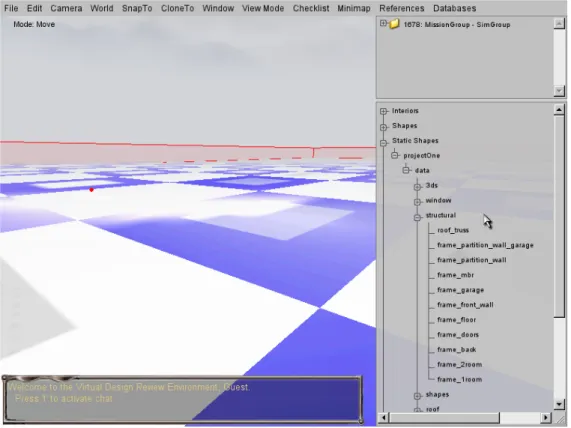The image size is (571, 428).
Task: Expand the MissionGroup SimGroup node
Action: [383, 24]
